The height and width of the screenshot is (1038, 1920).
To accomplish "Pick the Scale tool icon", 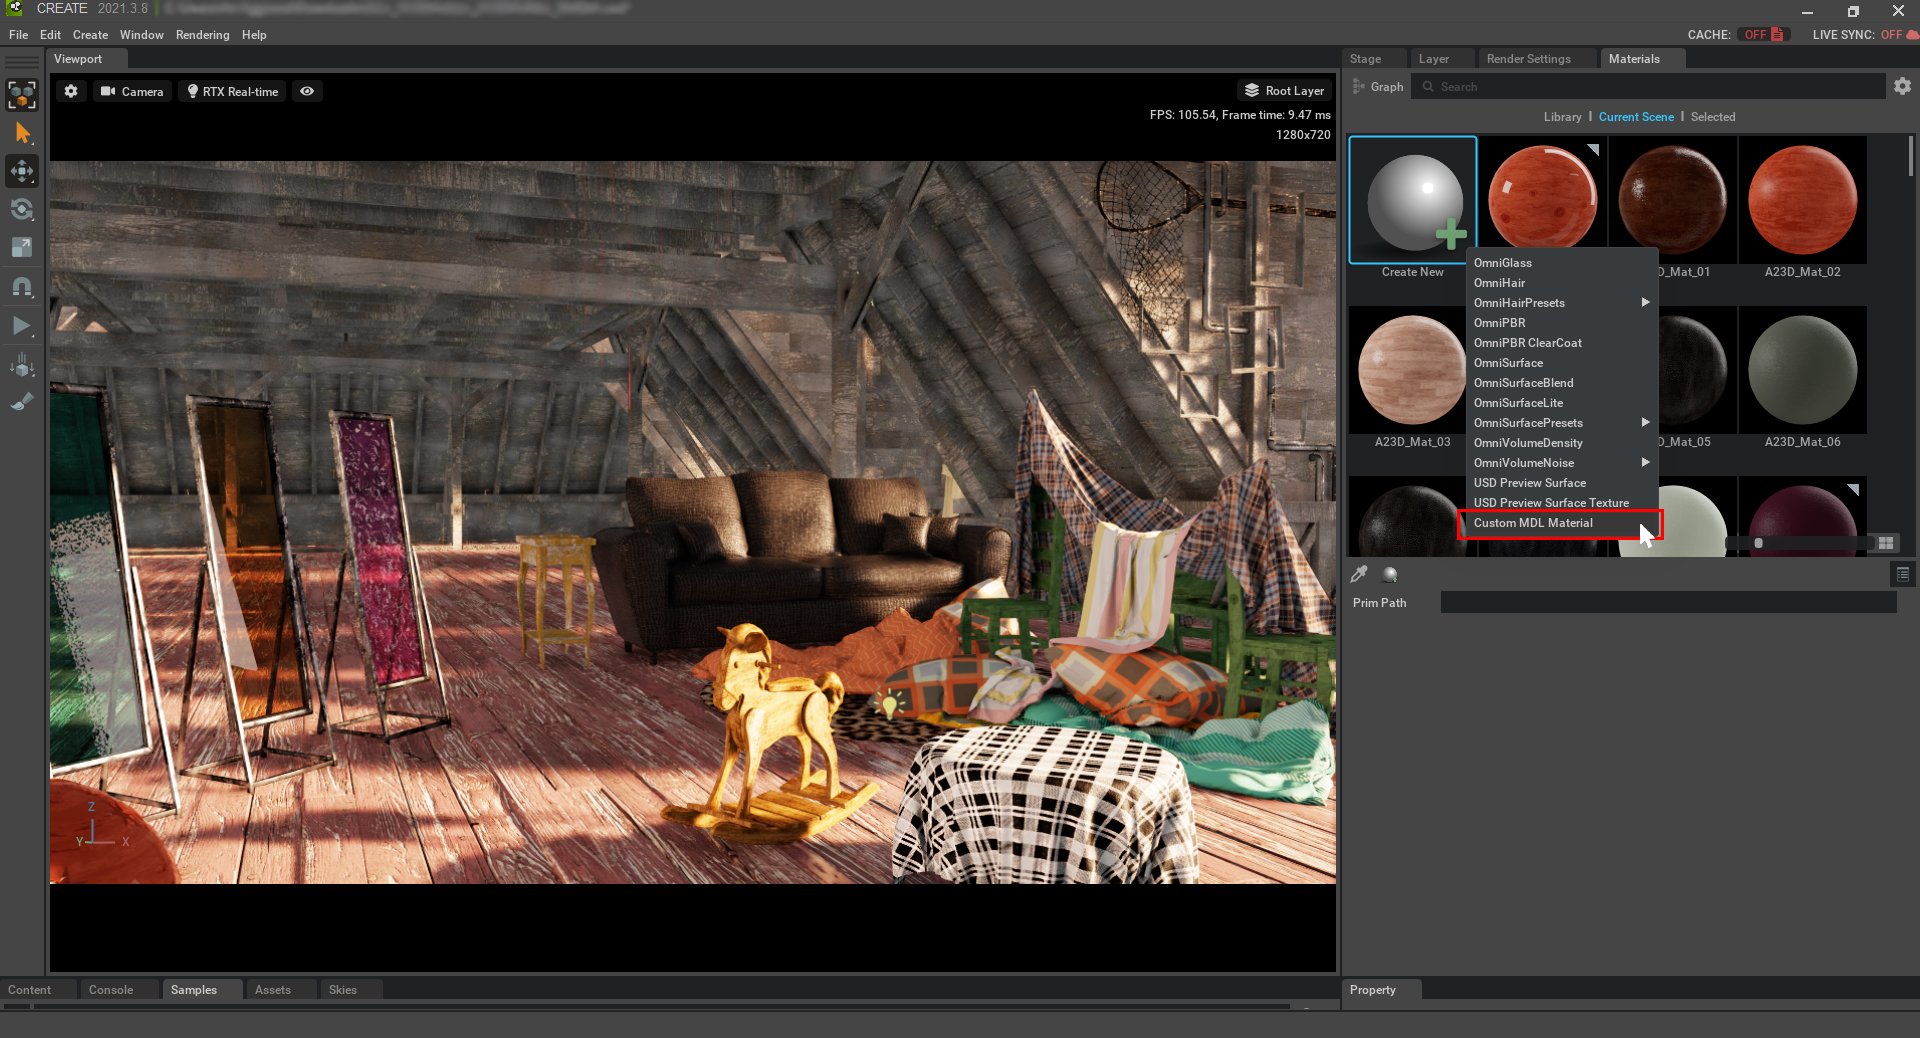I will [22, 247].
